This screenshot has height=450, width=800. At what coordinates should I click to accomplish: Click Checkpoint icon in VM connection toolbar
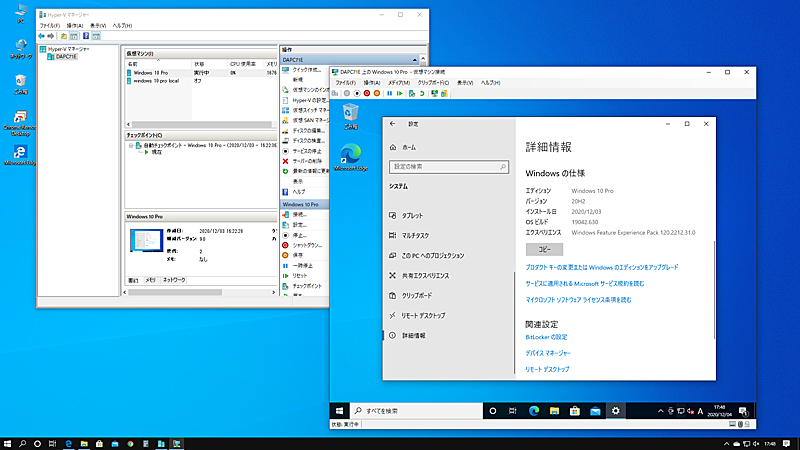coord(412,93)
